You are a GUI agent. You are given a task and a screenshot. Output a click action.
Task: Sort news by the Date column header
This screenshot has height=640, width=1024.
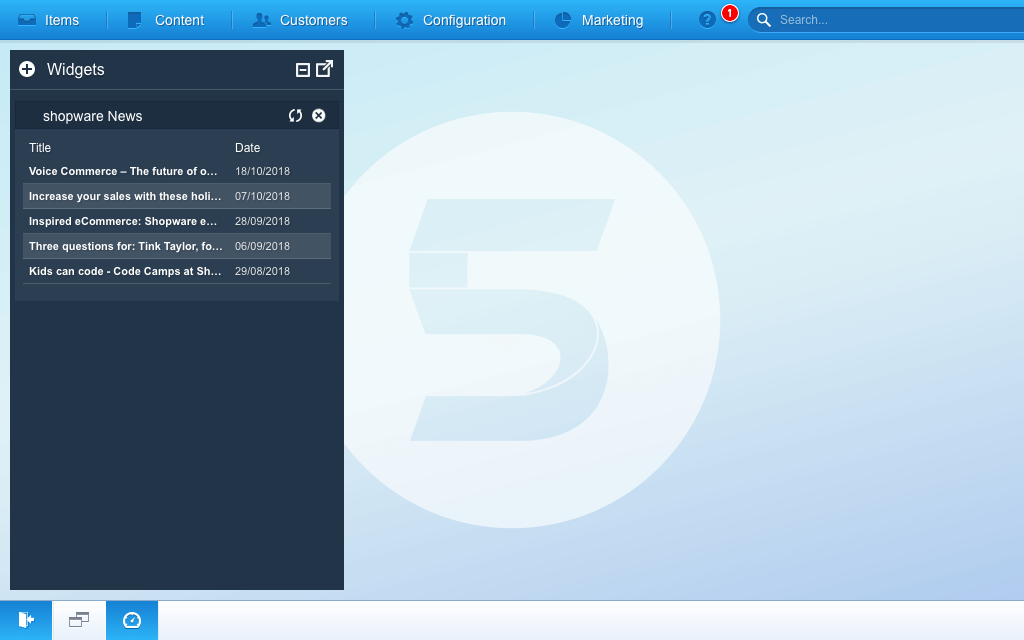[x=247, y=148]
